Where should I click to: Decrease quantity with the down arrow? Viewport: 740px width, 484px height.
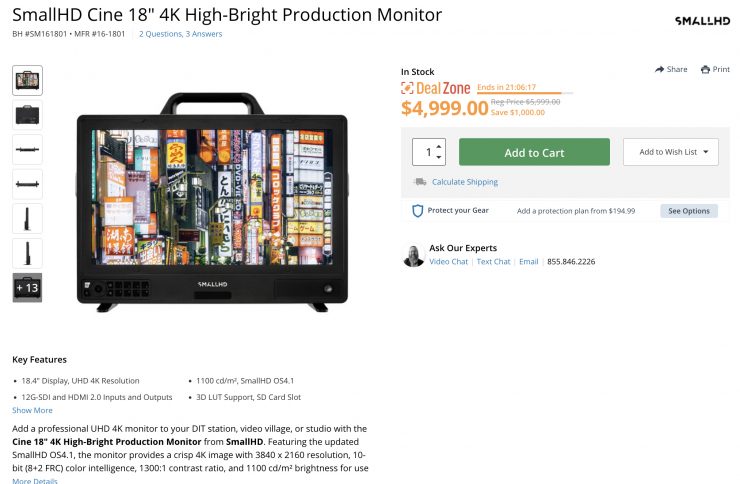pos(439,158)
